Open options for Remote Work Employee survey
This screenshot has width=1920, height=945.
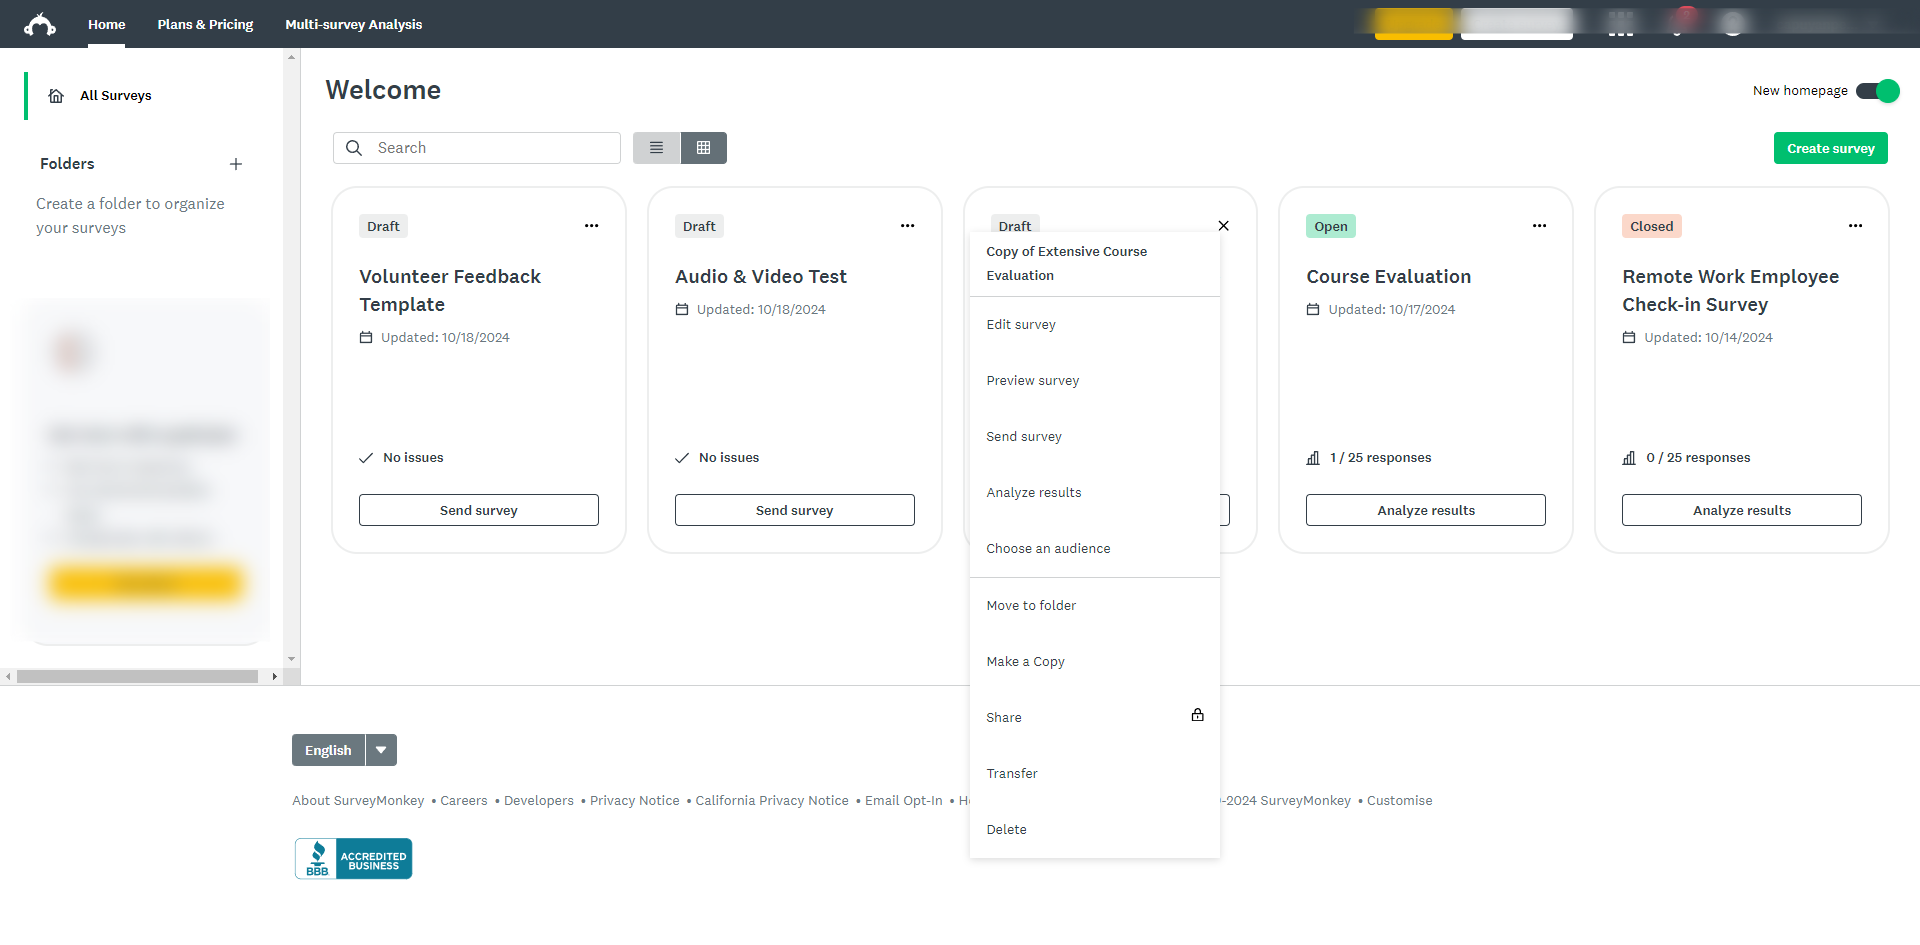tap(1856, 226)
